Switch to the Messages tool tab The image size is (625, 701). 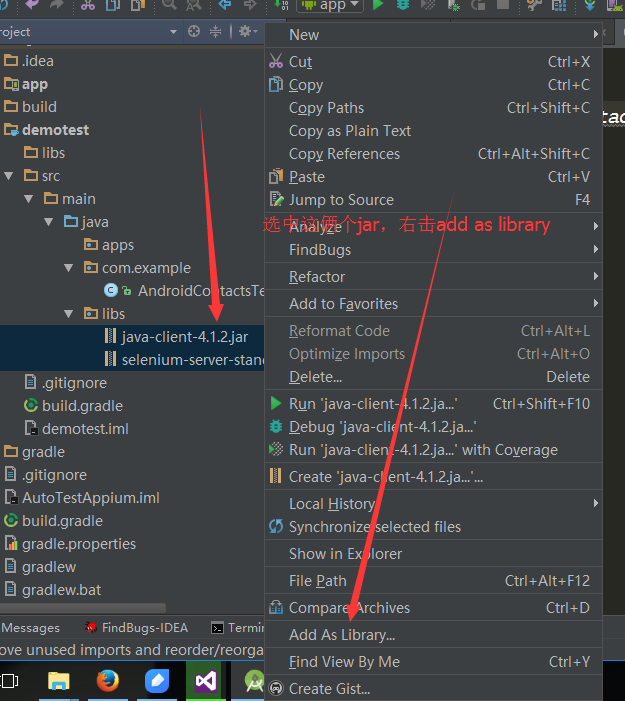pyautogui.click(x=30, y=628)
